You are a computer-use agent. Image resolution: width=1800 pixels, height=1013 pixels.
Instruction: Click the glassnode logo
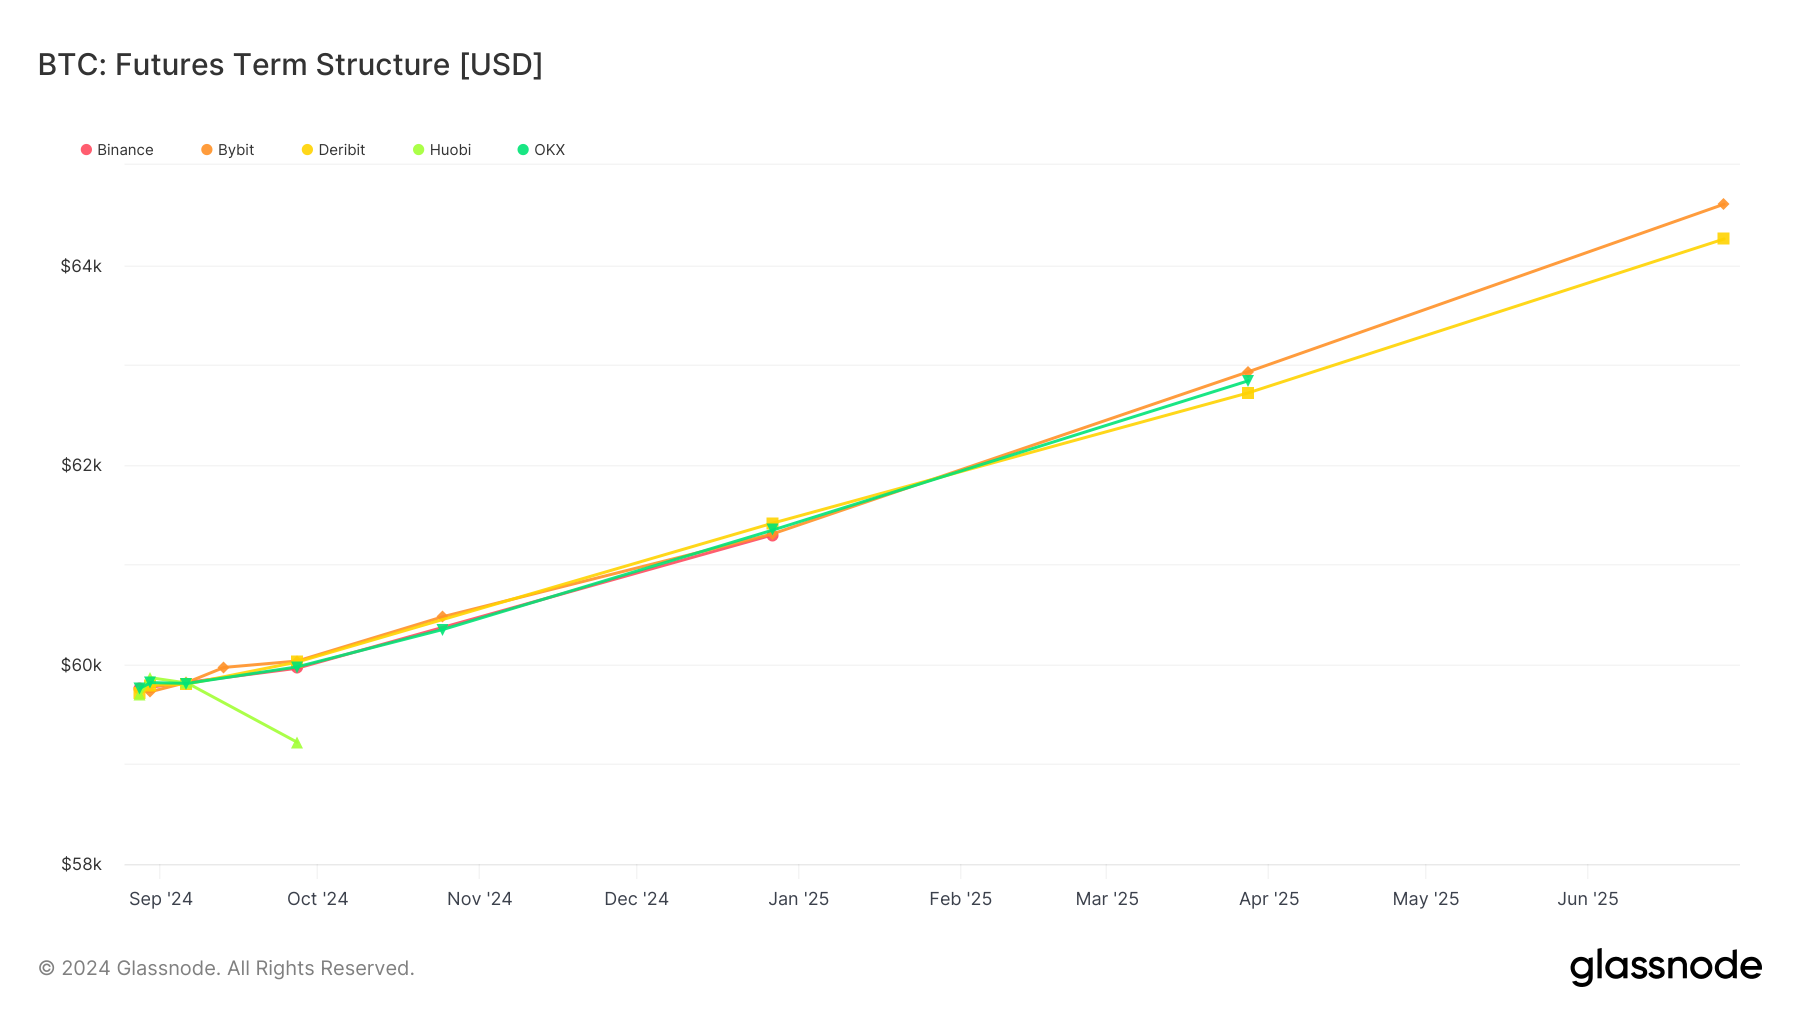1666,966
